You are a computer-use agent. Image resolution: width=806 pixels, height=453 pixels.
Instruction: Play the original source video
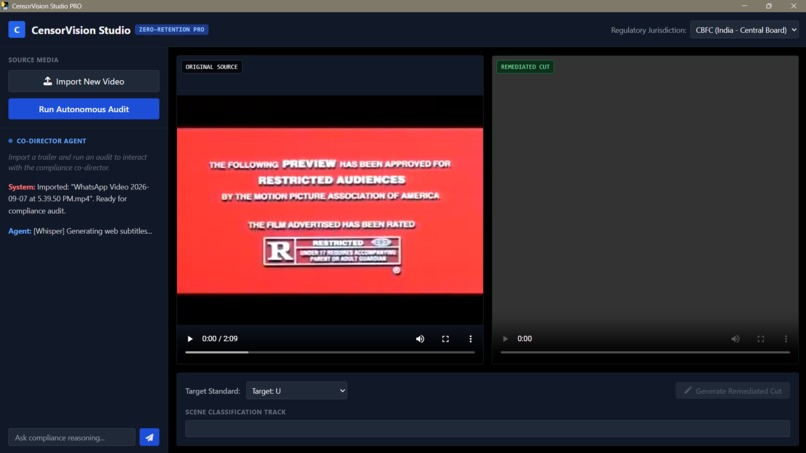click(x=190, y=339)
